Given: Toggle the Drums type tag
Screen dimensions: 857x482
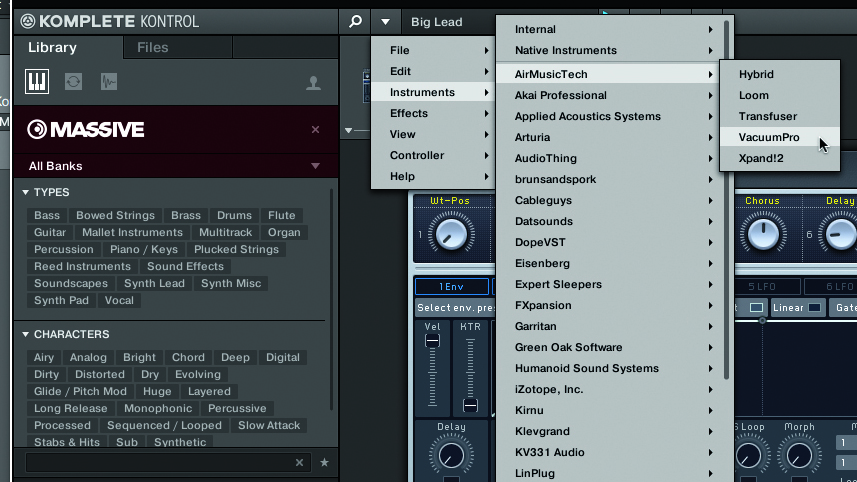Looking at the screenshot, I should (x=234, y=215).
